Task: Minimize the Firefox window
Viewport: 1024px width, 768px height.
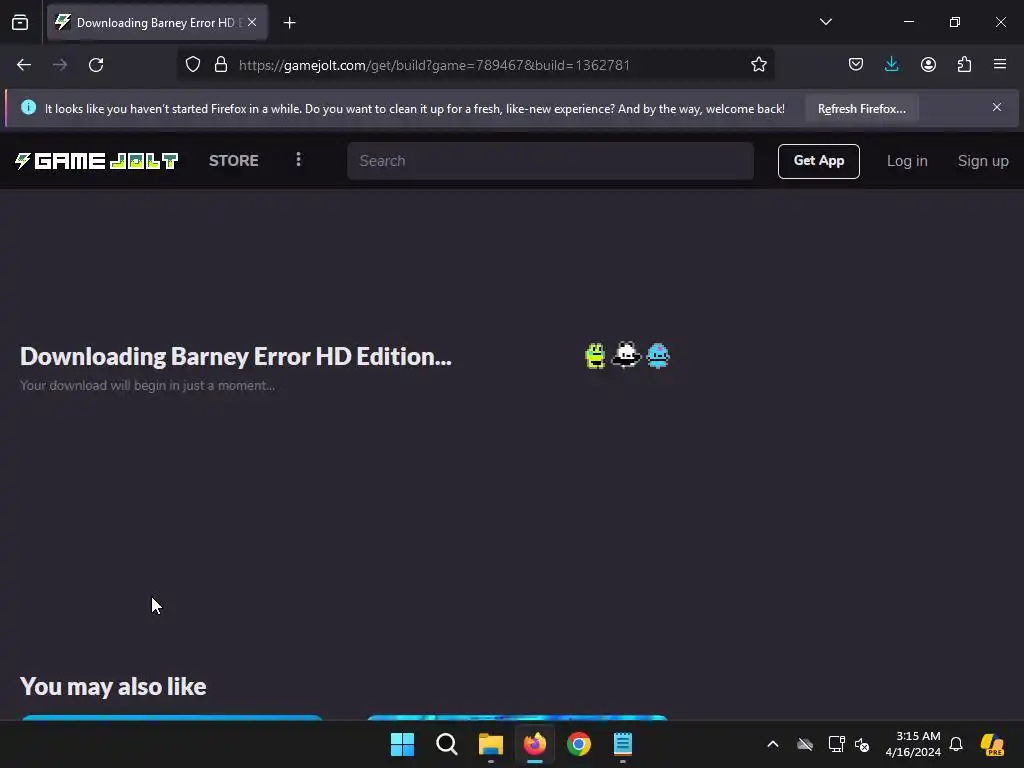Action: point(908,22)
